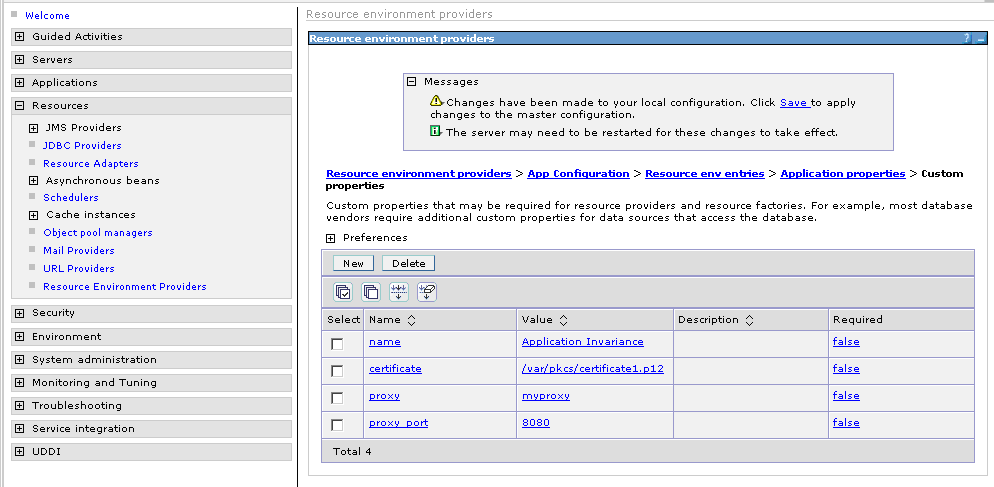Sort table by Name column arrows

click(411, 320)
